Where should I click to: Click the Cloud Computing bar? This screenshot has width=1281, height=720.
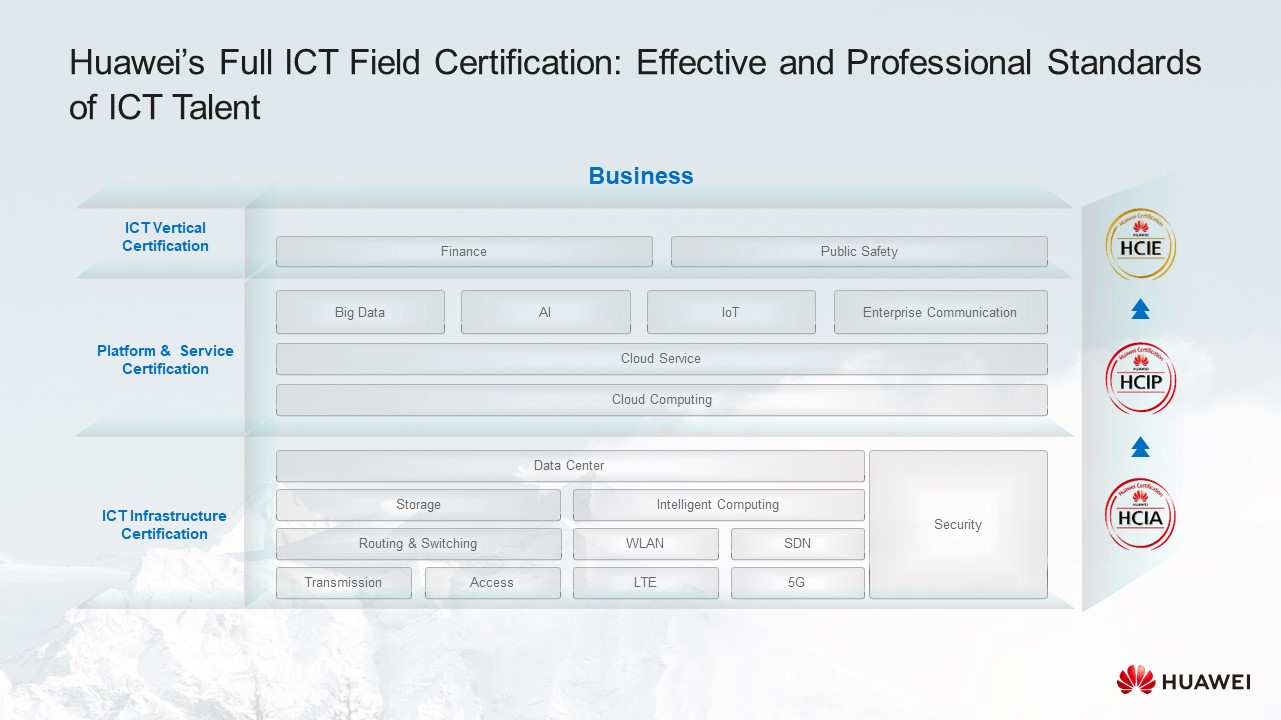[x=662, y=400]
